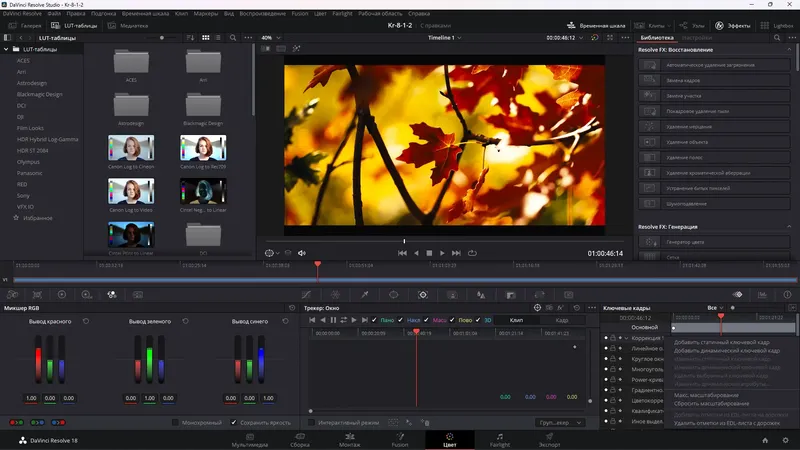Image resolution: width=800 pixels, height=450 pixels.
Task: Mute the viewer audio speaker icon
Action: pyautogui.click(x=302, y=253)
